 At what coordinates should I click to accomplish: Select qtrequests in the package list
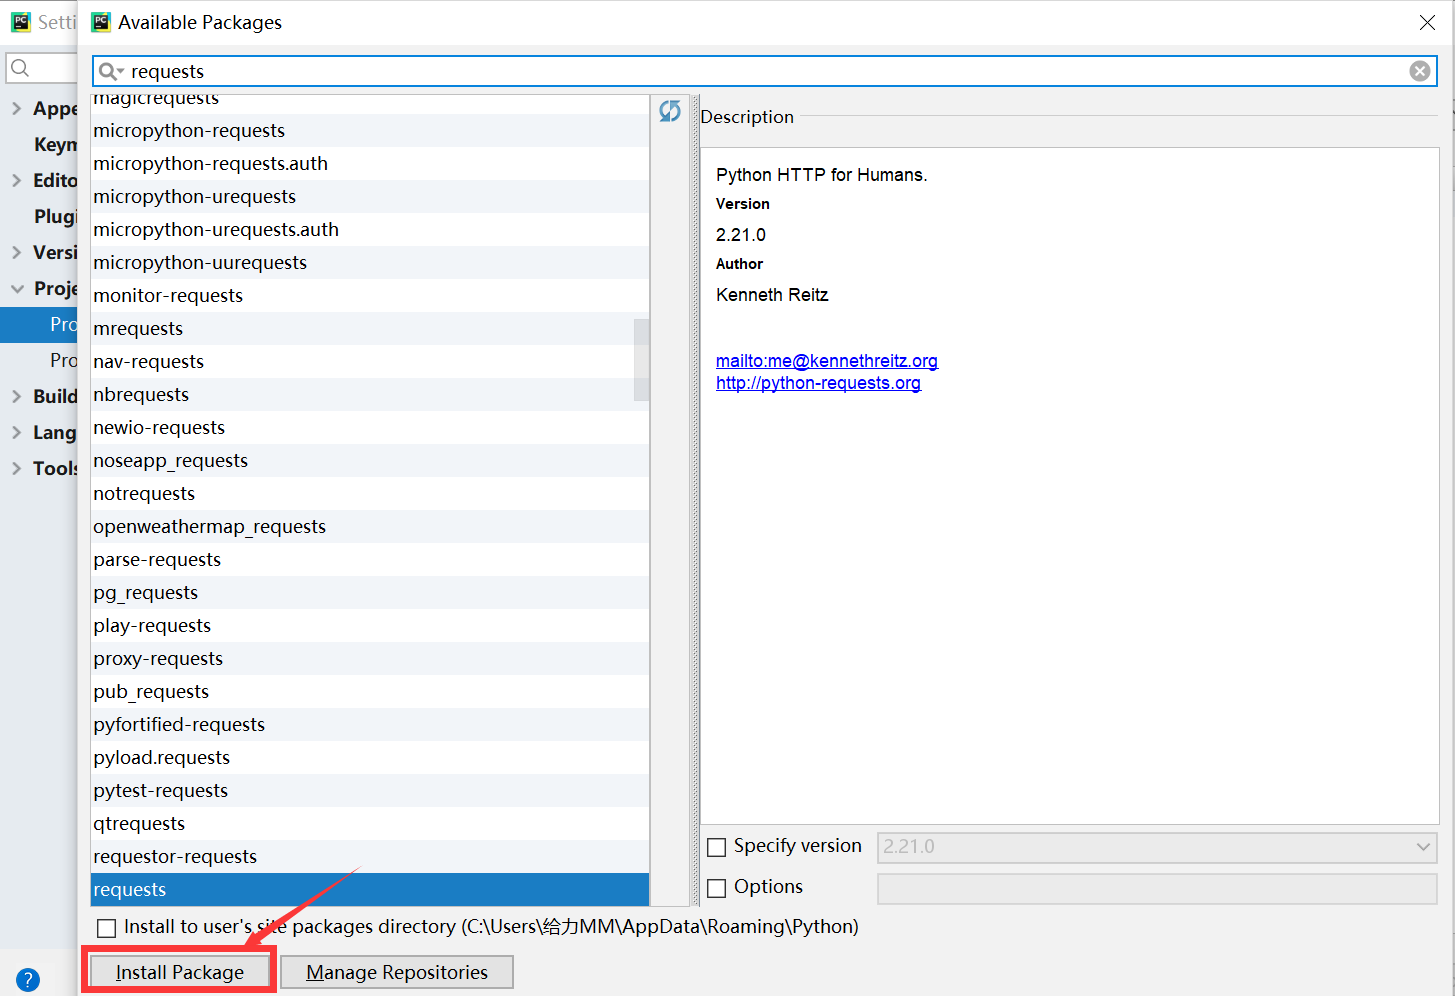(370, 824)
